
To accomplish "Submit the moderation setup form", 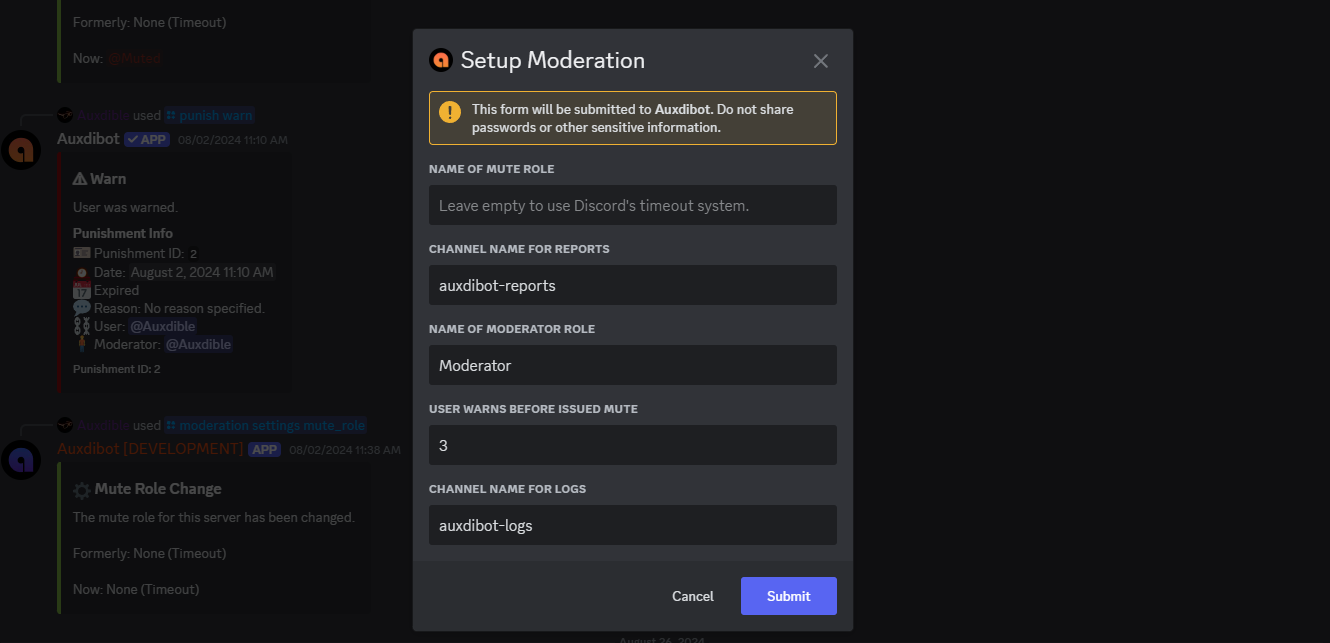I will pyautogui.click(x=788, y=596).
